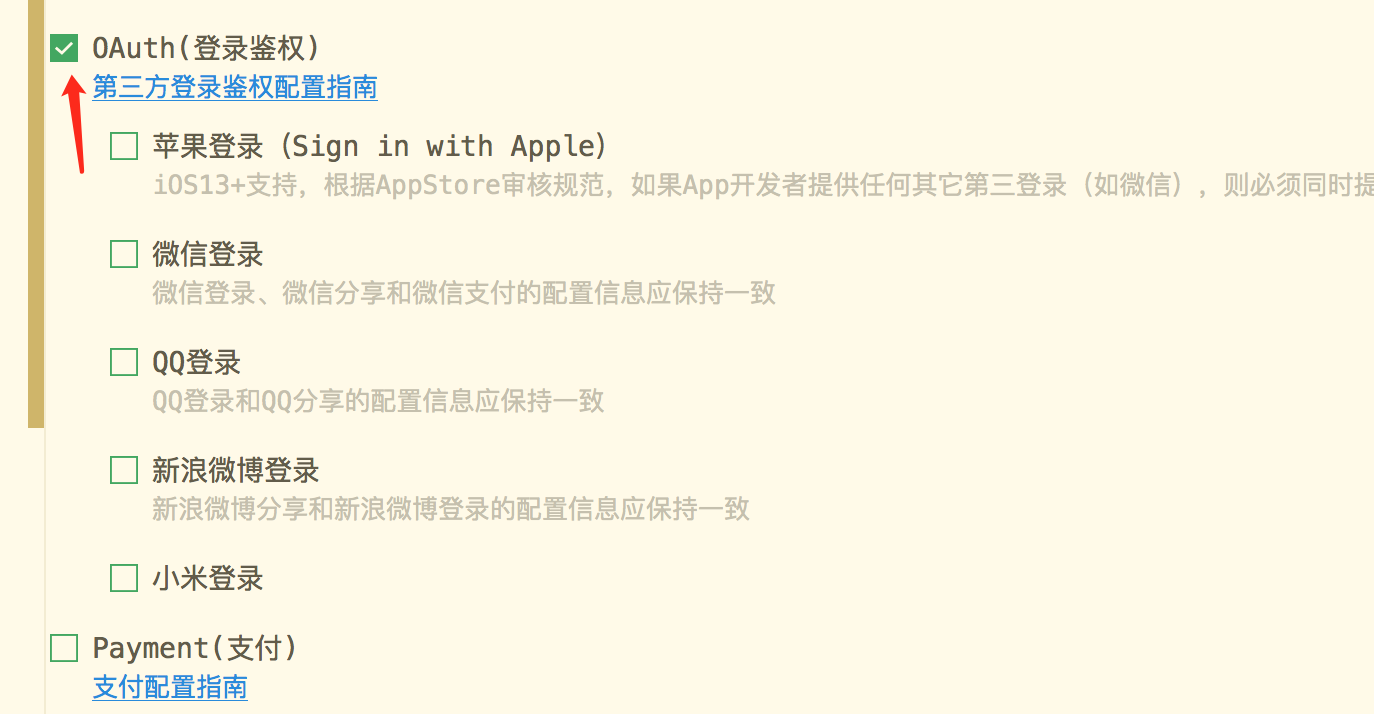Select the 小米登录 checkbox
1374x714 pixels.
click(124, 578)
